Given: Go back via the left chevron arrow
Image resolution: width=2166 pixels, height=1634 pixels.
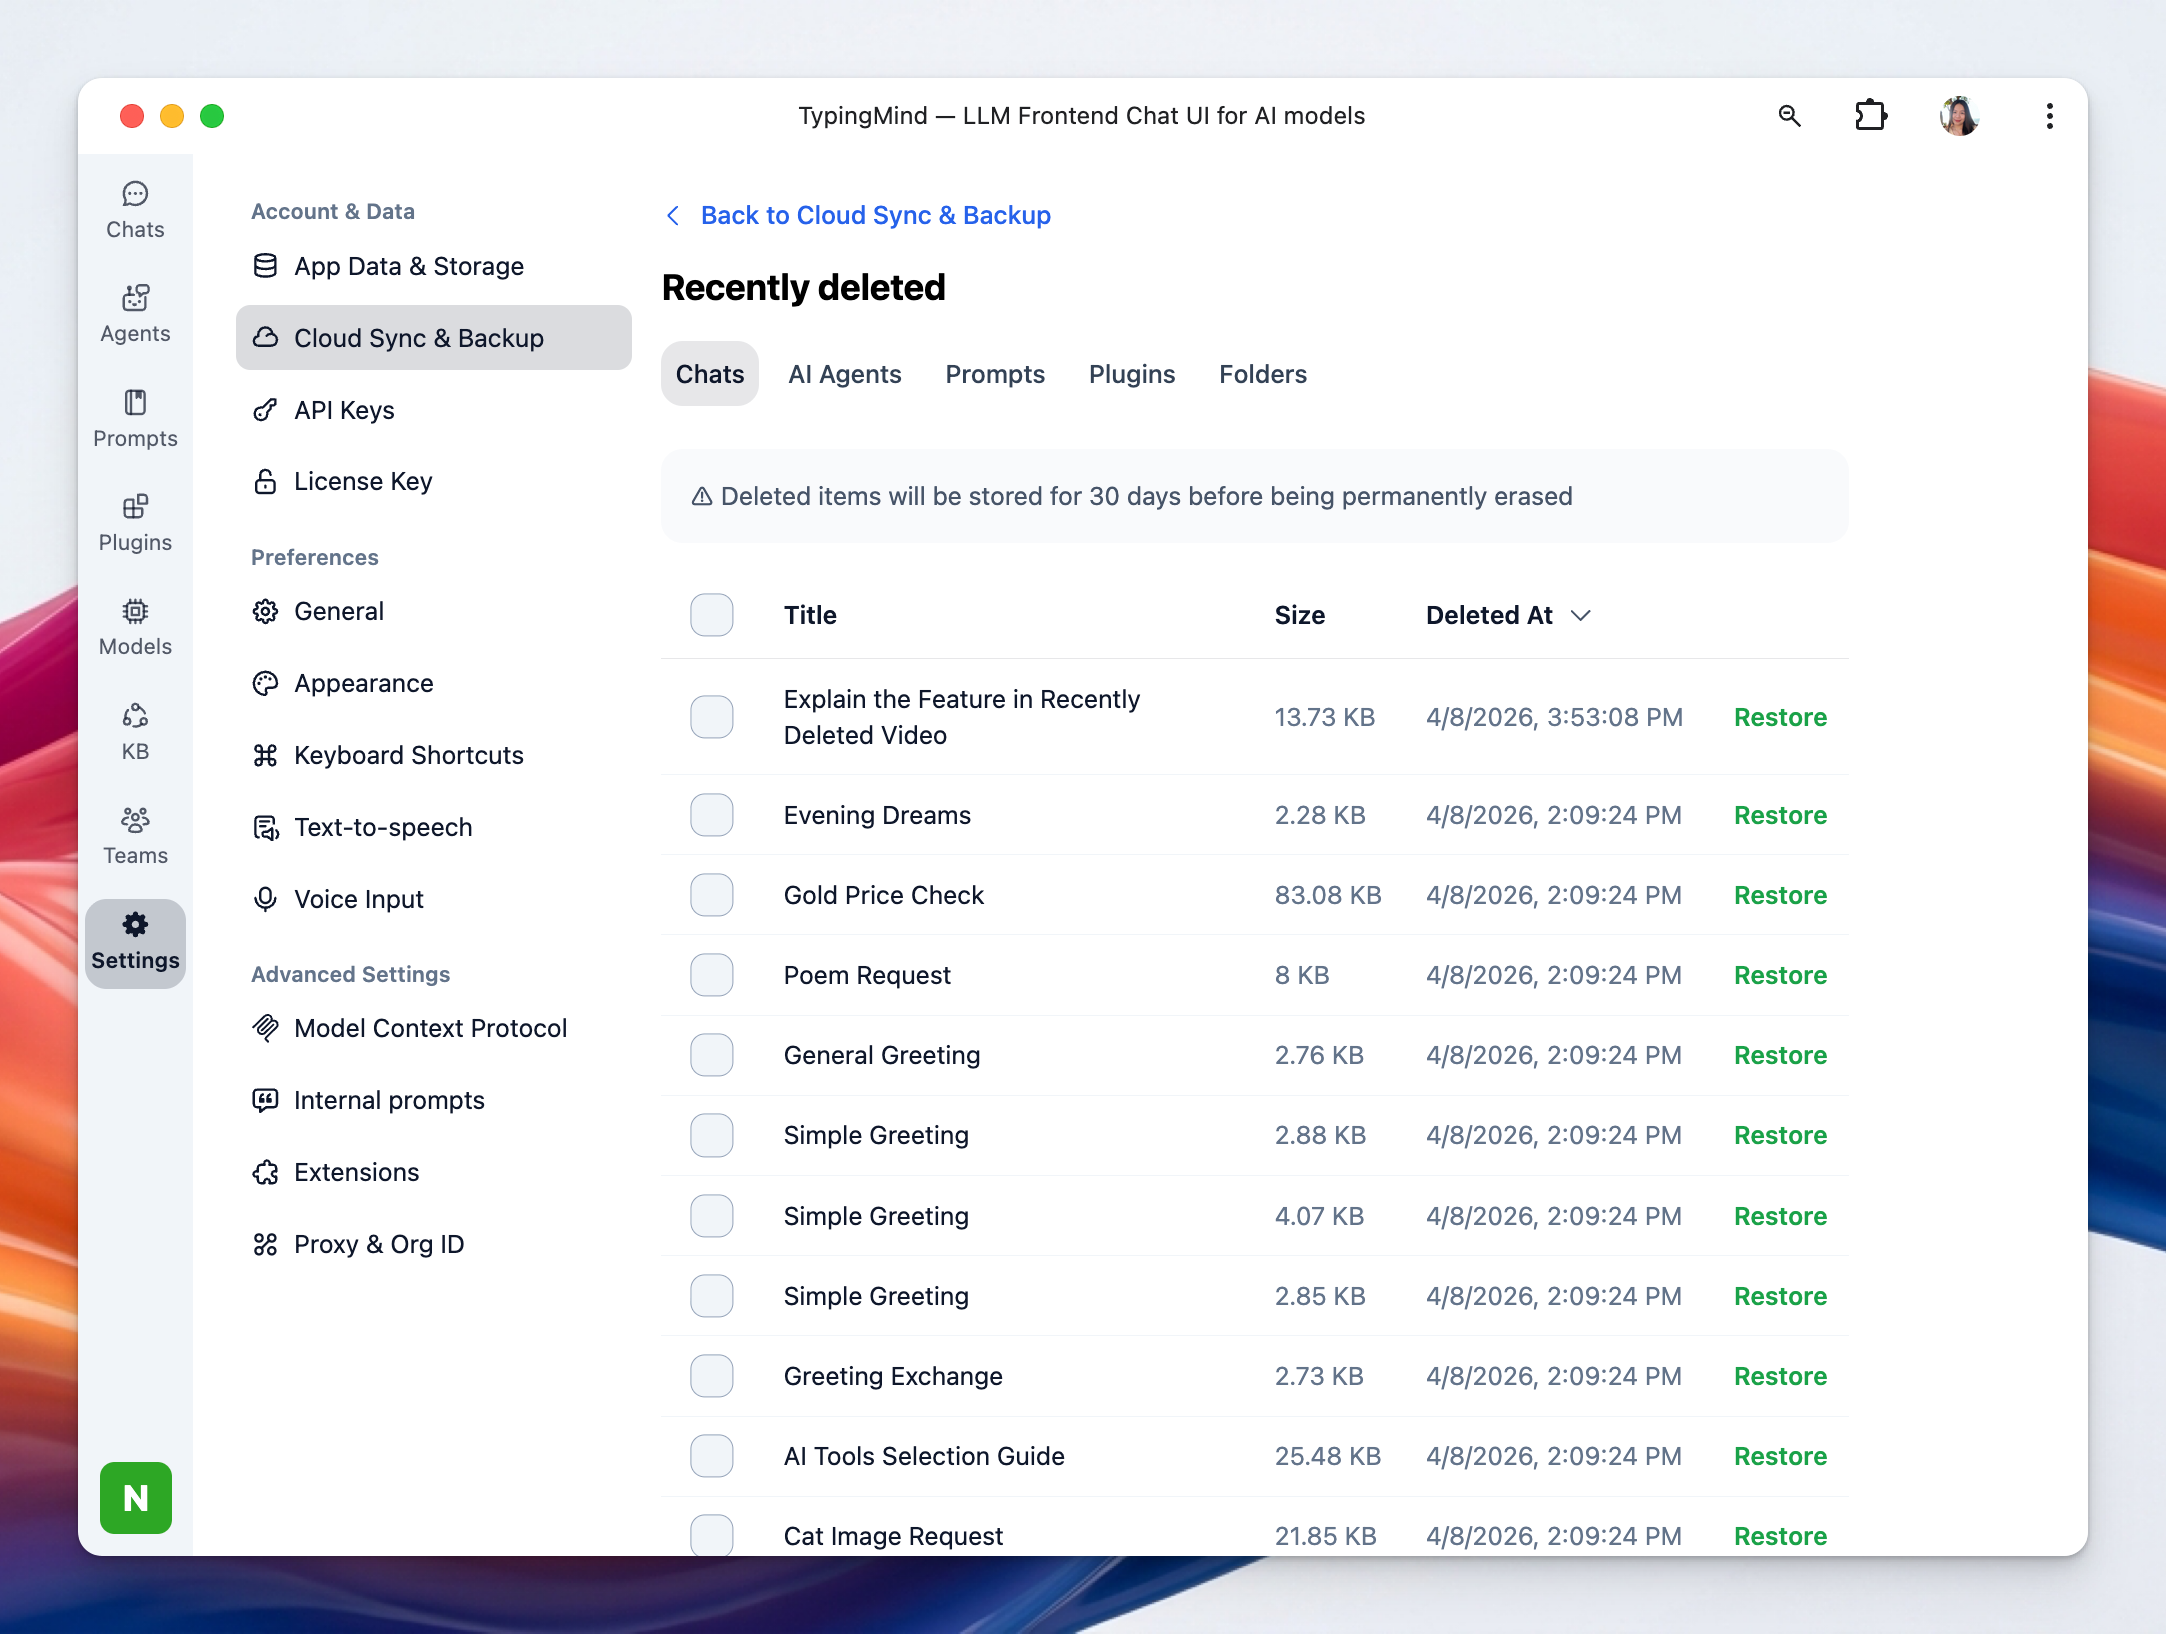Looking at the screenshot, I should point(673,216).
